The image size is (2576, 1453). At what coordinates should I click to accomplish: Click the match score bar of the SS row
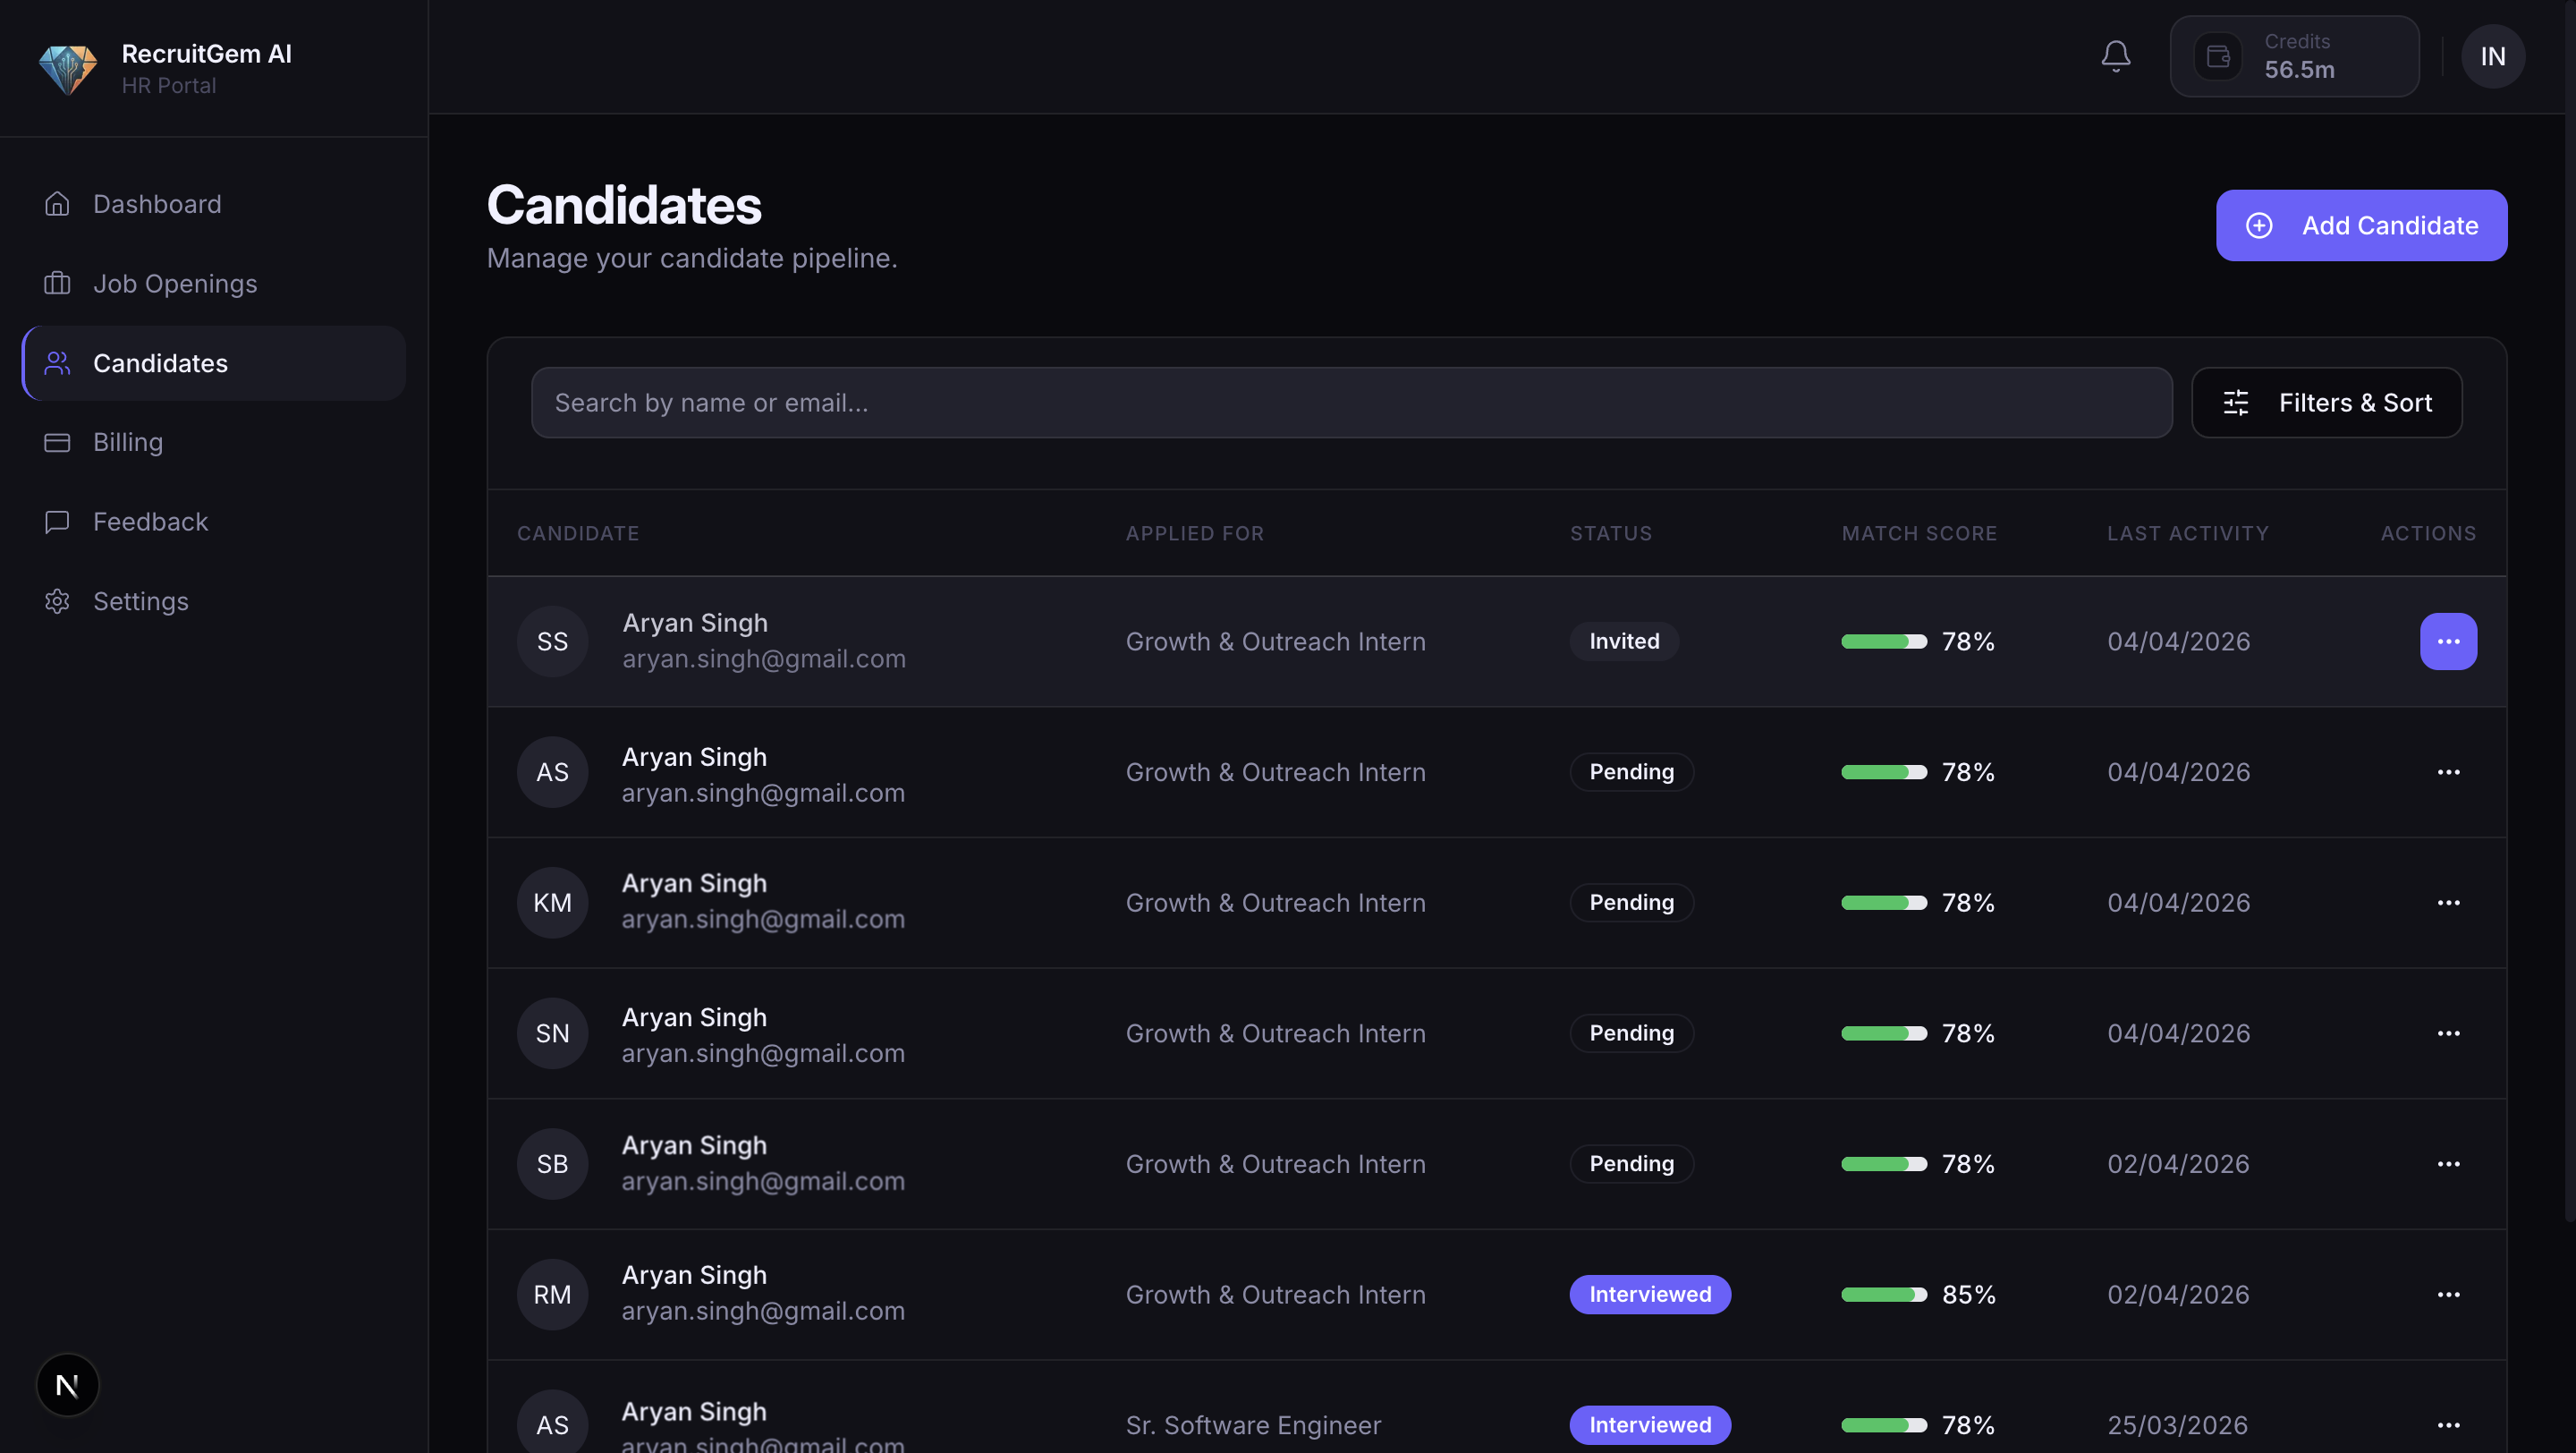(1883, 642)
